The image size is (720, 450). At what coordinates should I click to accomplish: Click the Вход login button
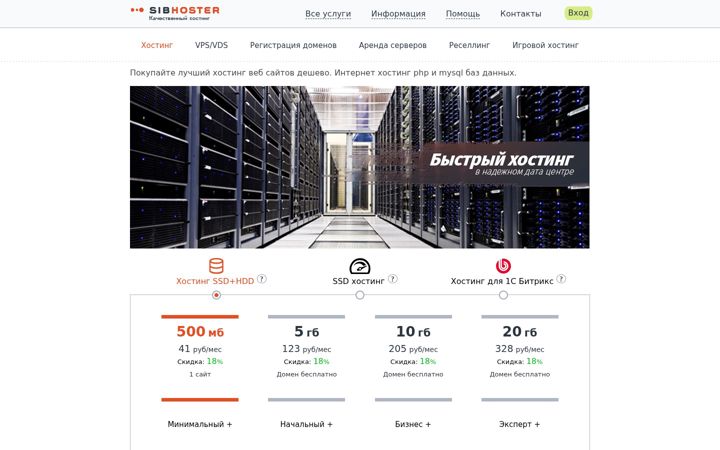pyautogui.click(x=578, y=13)
